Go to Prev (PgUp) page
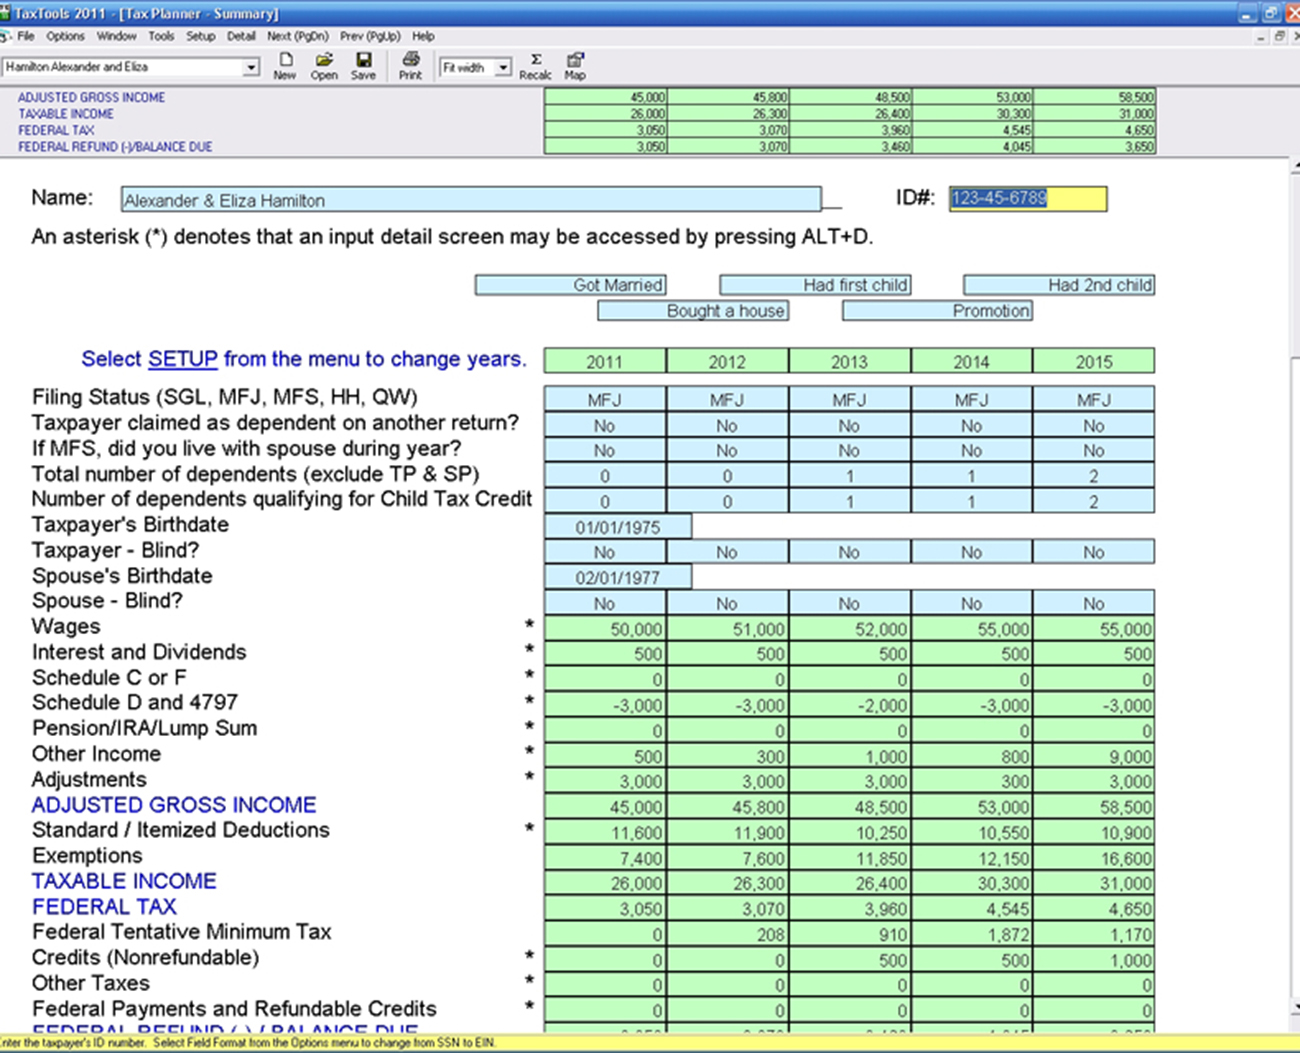Screen dimensions: 1300x1053 370,36
